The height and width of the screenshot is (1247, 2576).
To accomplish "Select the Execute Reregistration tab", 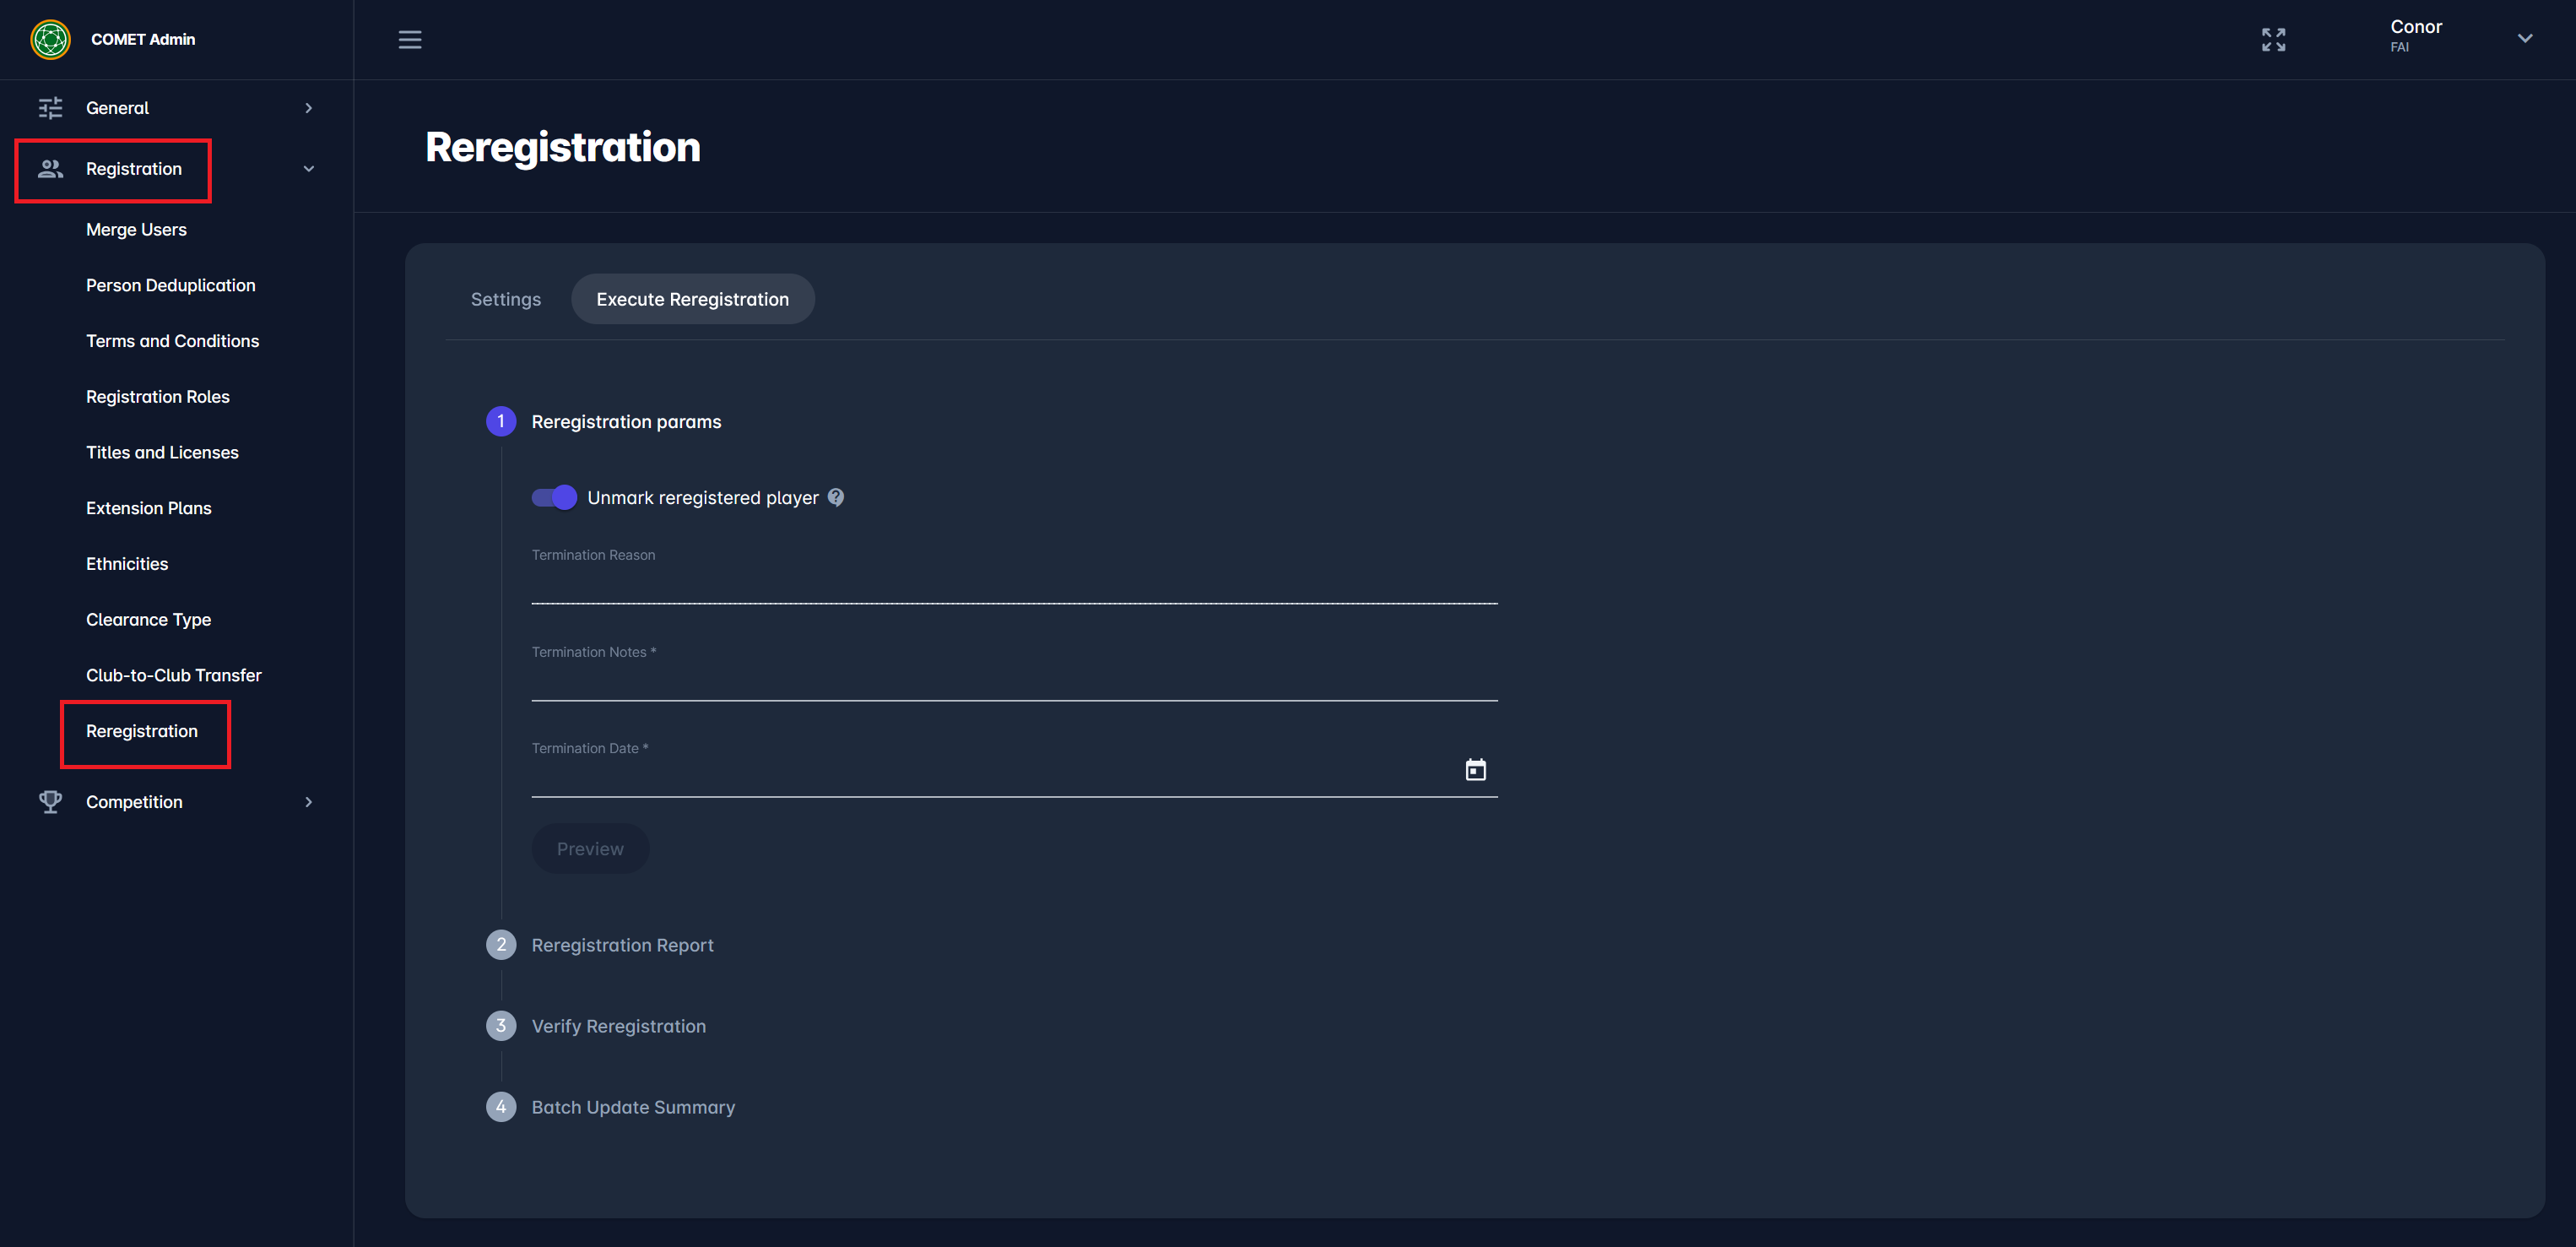I will tap(692, 299).
